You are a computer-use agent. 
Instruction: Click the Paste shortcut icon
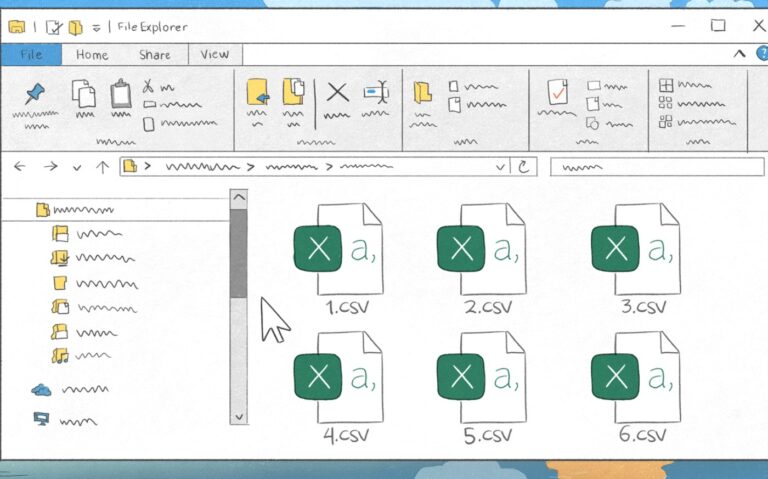tap(148, 124)
